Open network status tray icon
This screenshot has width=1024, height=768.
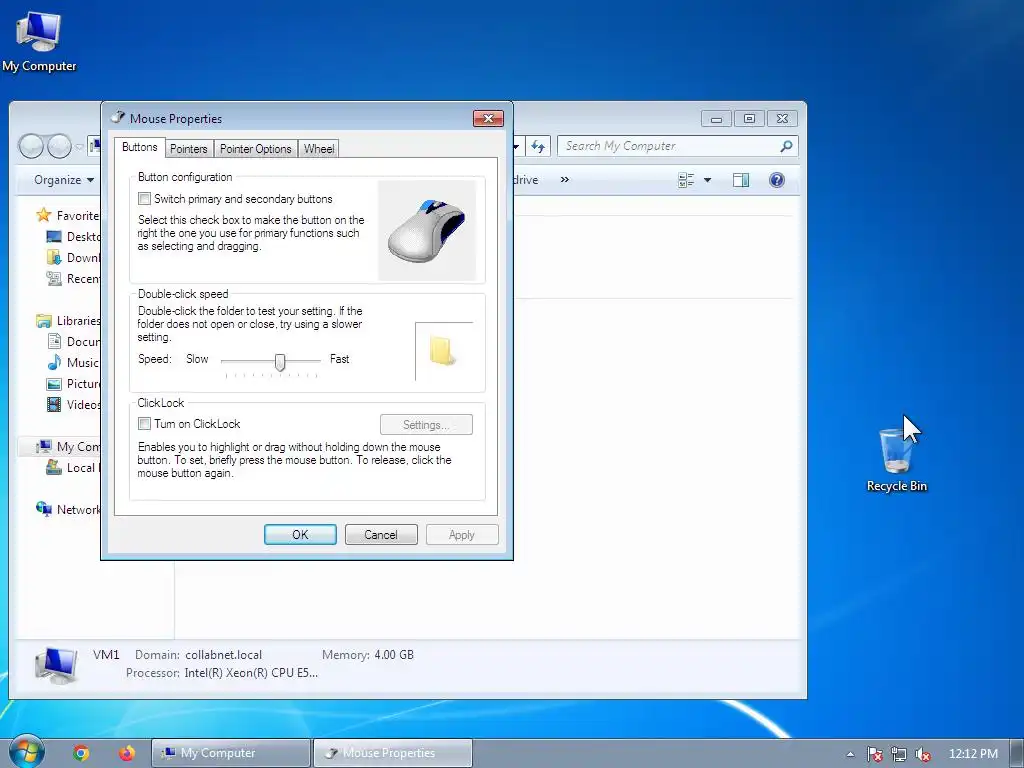coord(899,754)
